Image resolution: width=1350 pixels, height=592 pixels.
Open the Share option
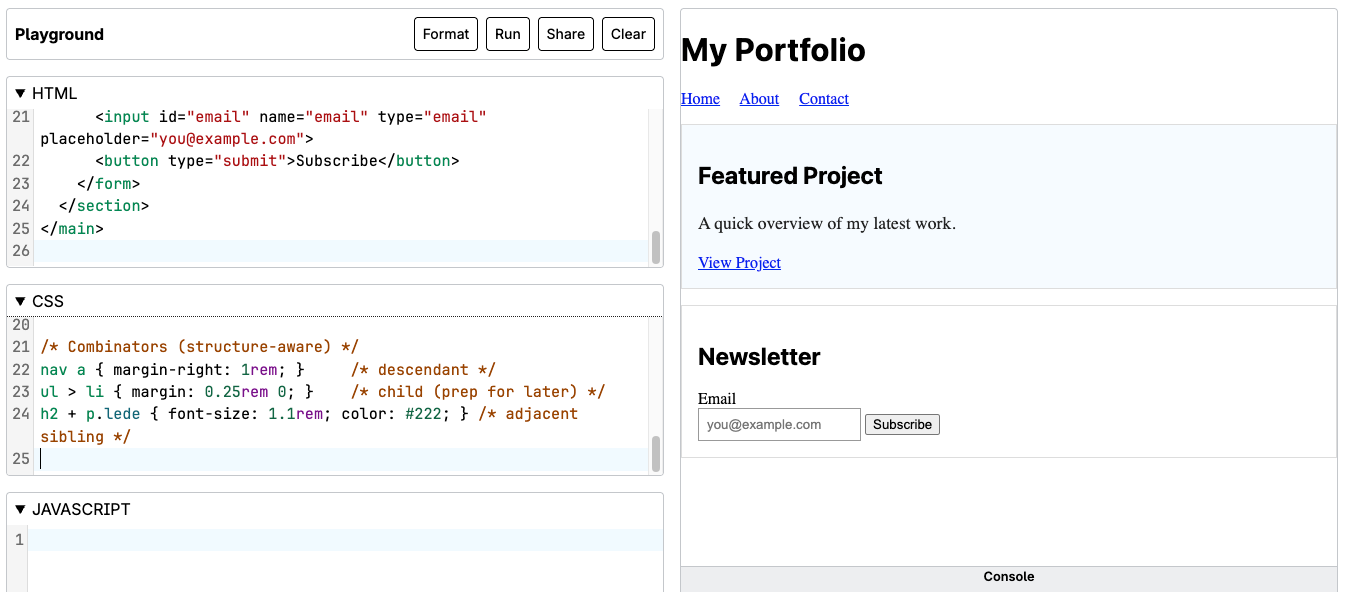pyautogui.click(x=566, y=34)
